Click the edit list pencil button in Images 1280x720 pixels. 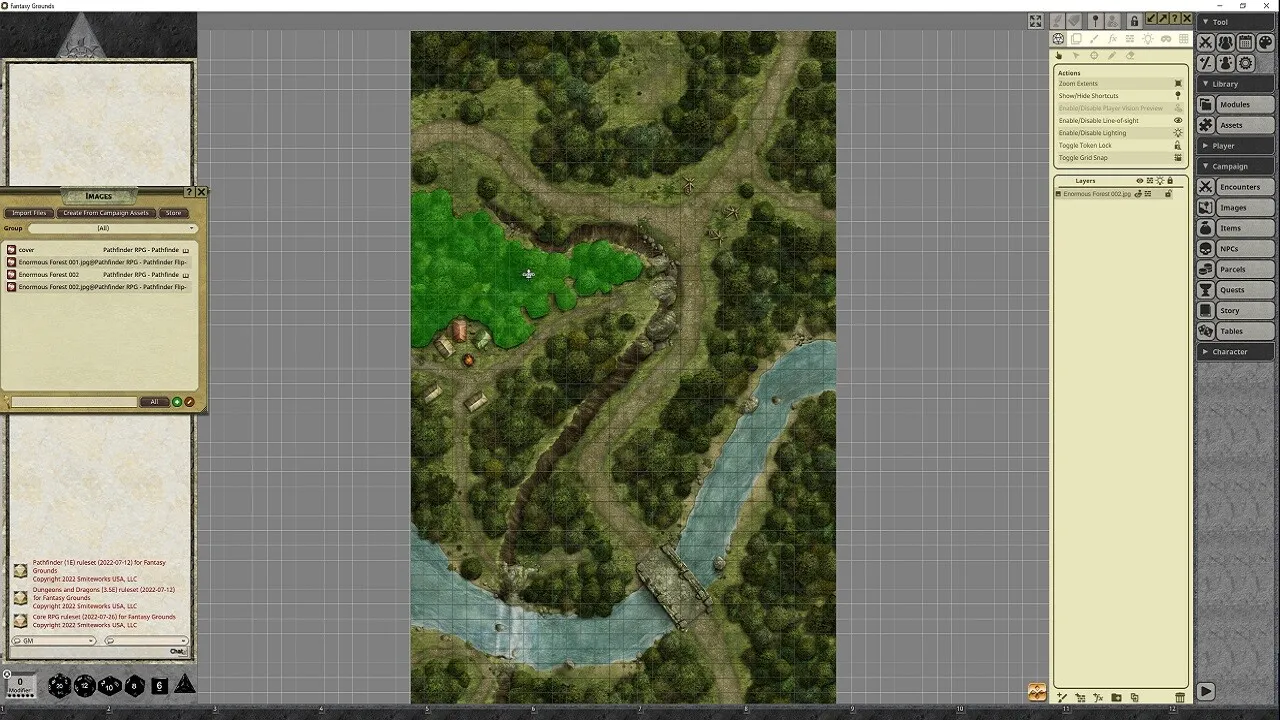[189, 402]
